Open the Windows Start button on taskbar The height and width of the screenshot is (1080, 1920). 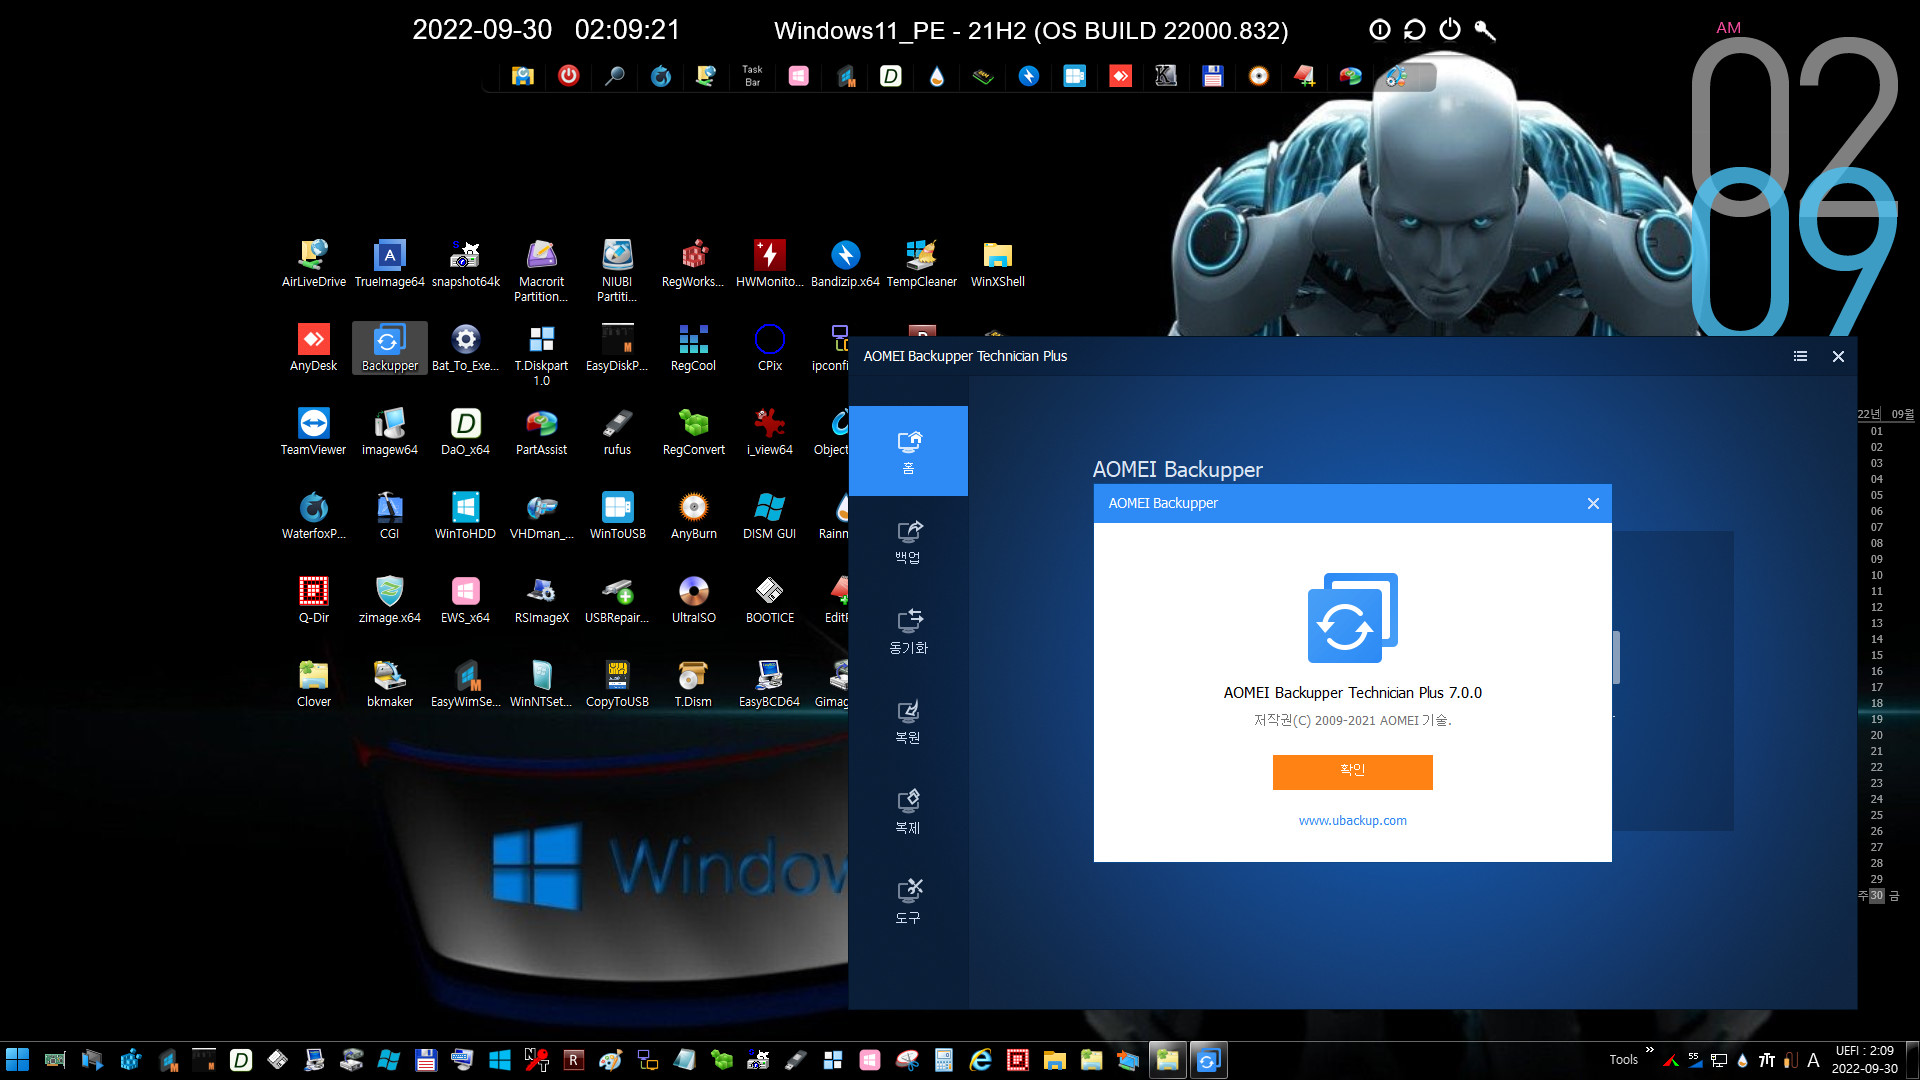tap(18, 1060)
